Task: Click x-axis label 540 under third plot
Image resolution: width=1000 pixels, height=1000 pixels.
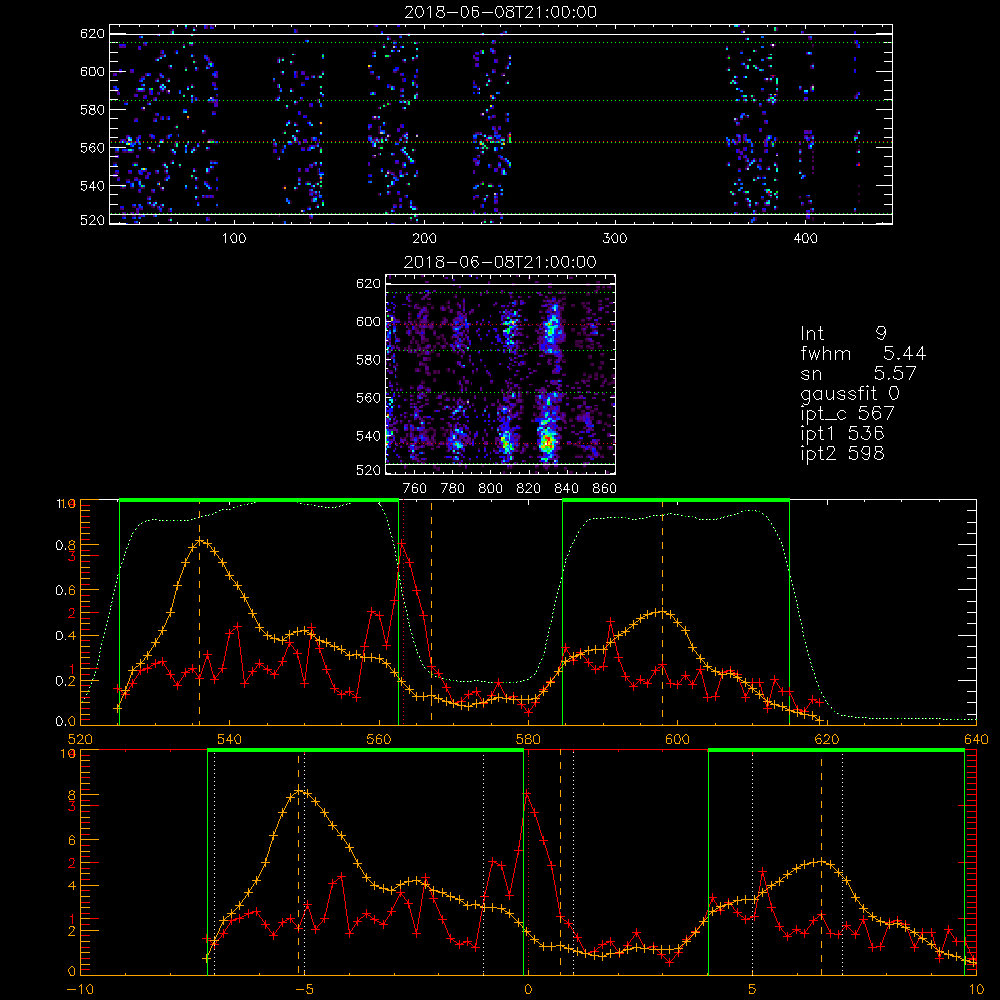Action: (230, 739)
